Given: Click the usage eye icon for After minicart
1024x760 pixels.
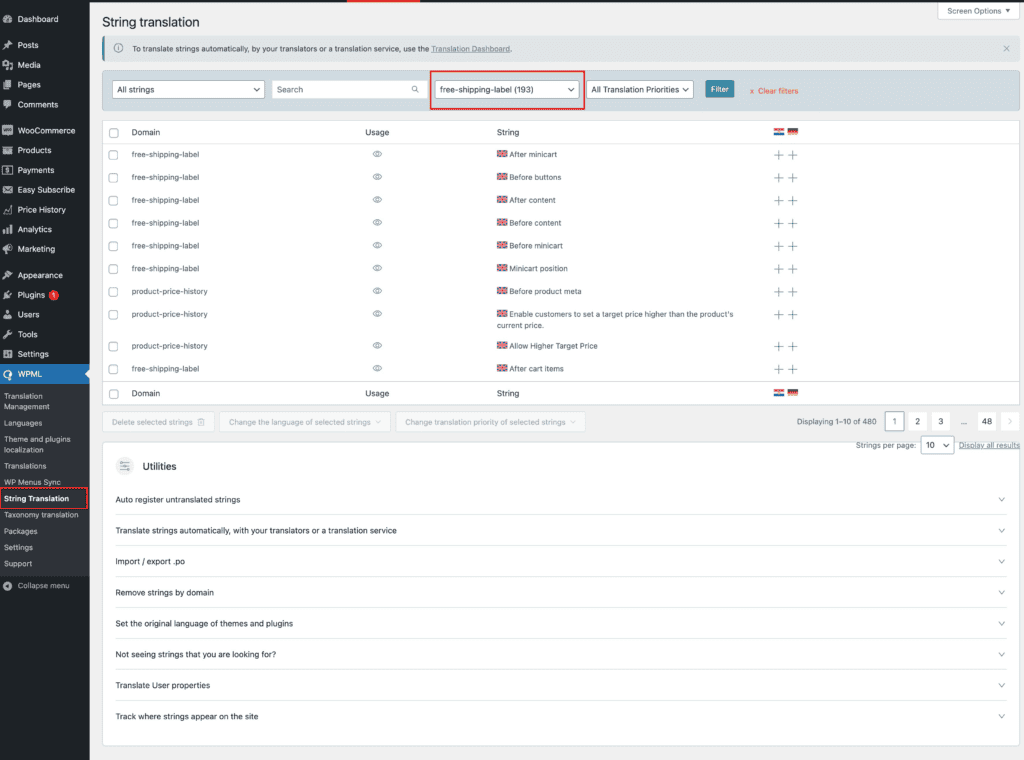Looking at the screenshot, I should (x=377, y=155).
